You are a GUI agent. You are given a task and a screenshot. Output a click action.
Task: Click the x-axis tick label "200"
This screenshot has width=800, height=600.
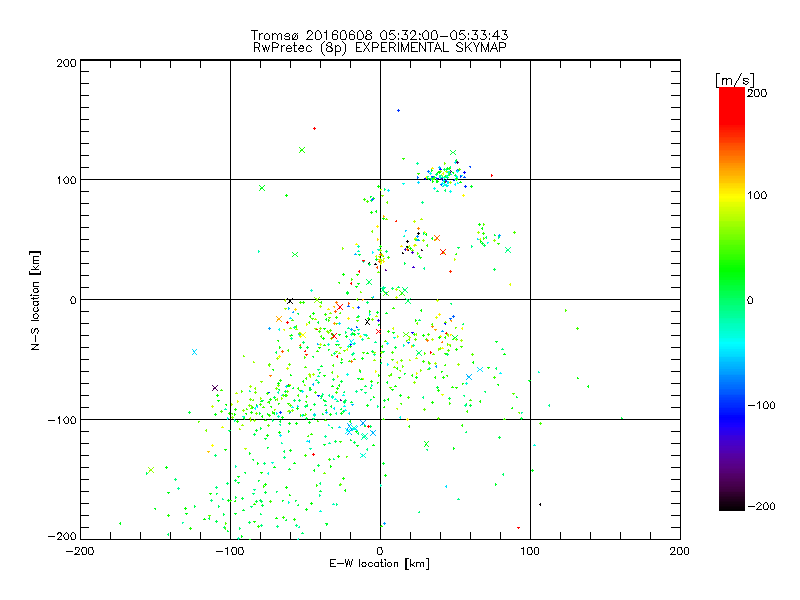[x=680, y=551]
